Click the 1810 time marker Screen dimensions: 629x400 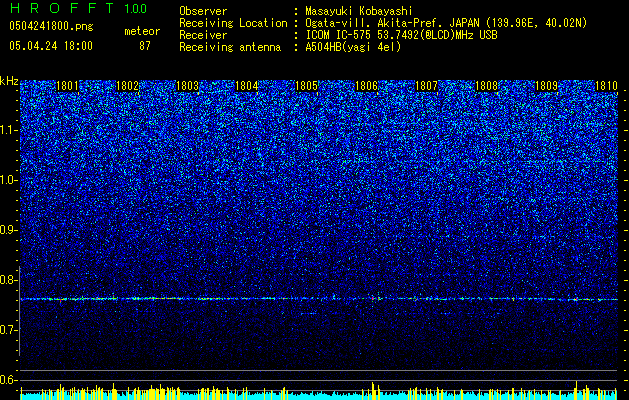606,86
